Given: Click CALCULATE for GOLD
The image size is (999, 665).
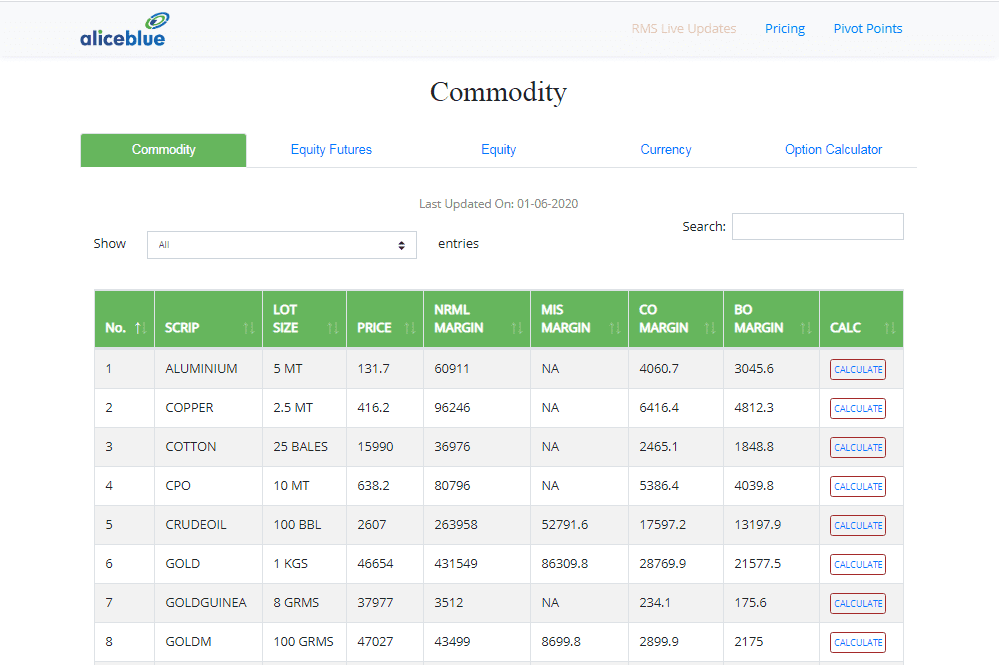Looking at the screenshot, I should (858, 564).
